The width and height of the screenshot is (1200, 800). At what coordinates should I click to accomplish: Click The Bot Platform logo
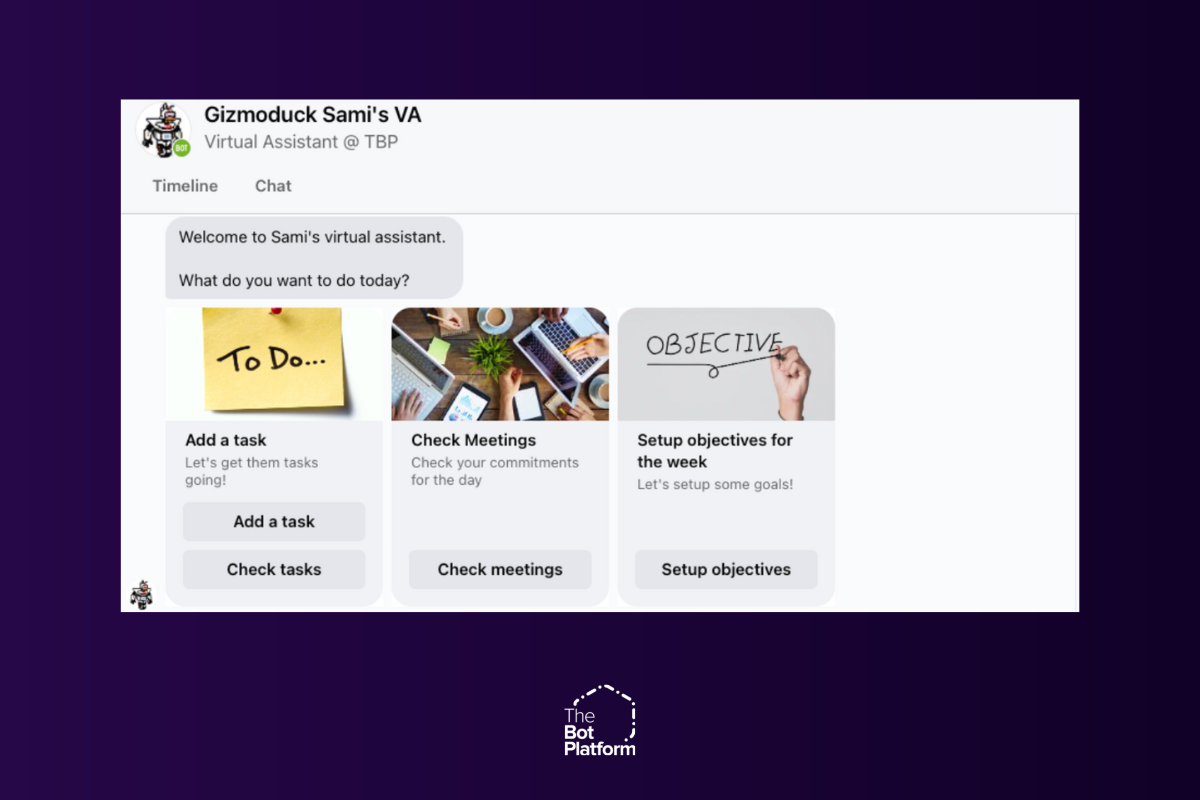coord(600,720)
